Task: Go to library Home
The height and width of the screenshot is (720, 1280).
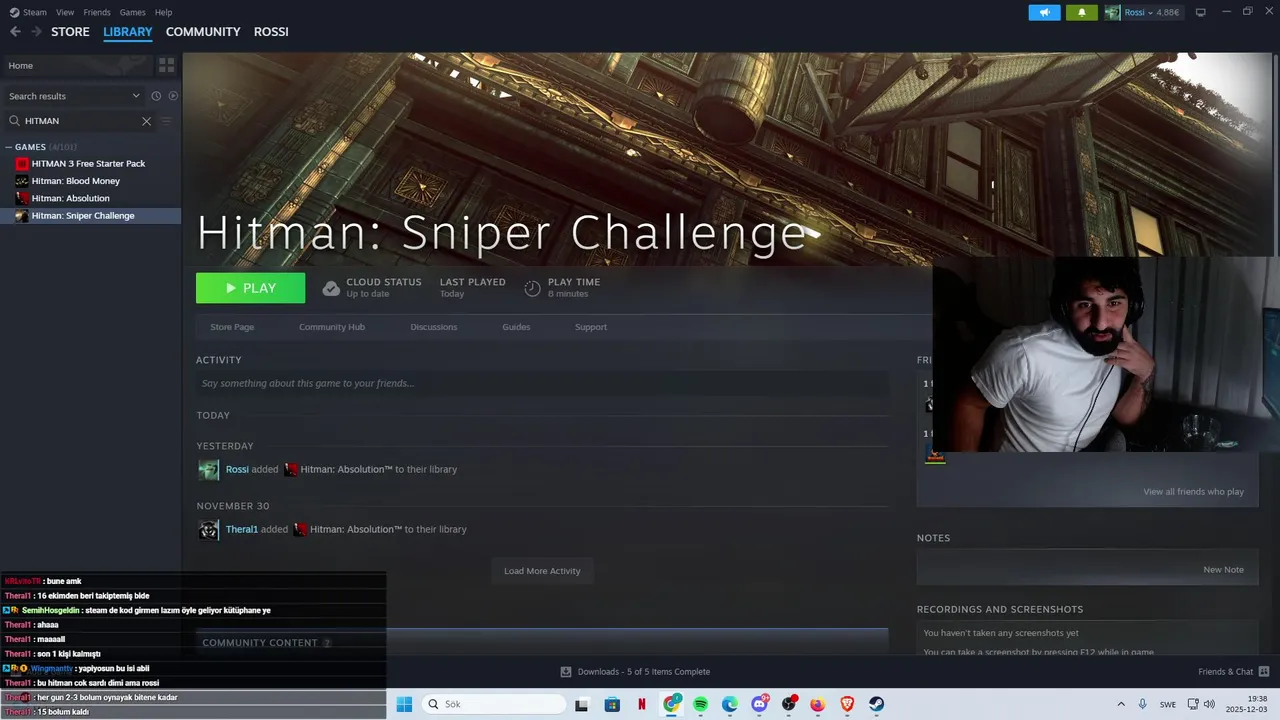Action: tap(77, 65)
